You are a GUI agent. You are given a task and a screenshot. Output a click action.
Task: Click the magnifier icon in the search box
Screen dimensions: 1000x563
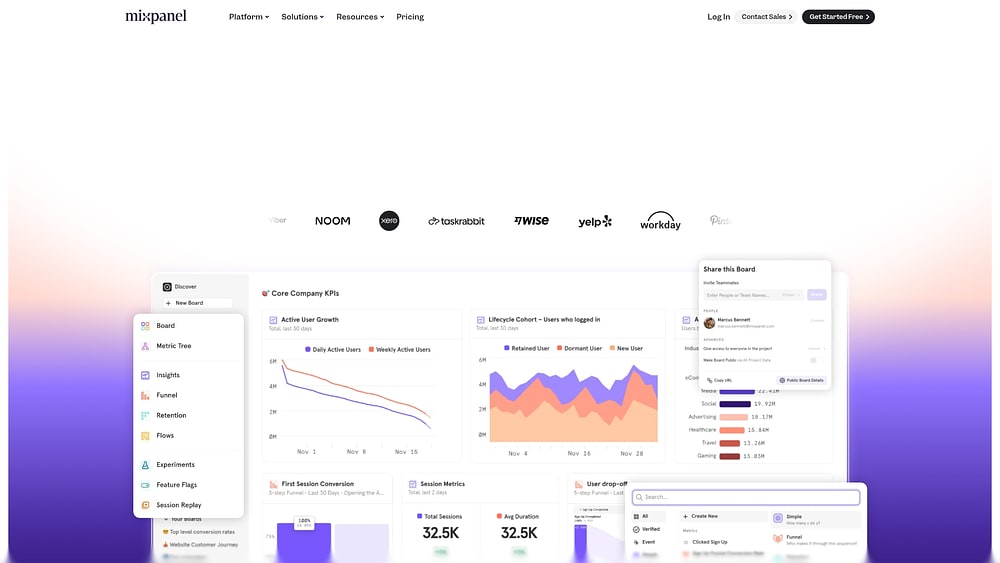[639, 497]
